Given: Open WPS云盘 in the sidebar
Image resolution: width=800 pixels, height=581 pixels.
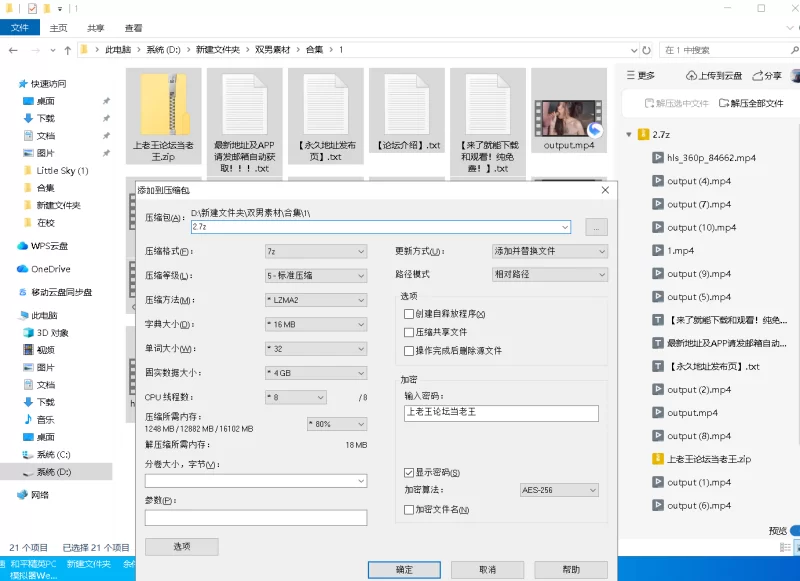Looking at the screenshot, I should click(x=50, y=245).
